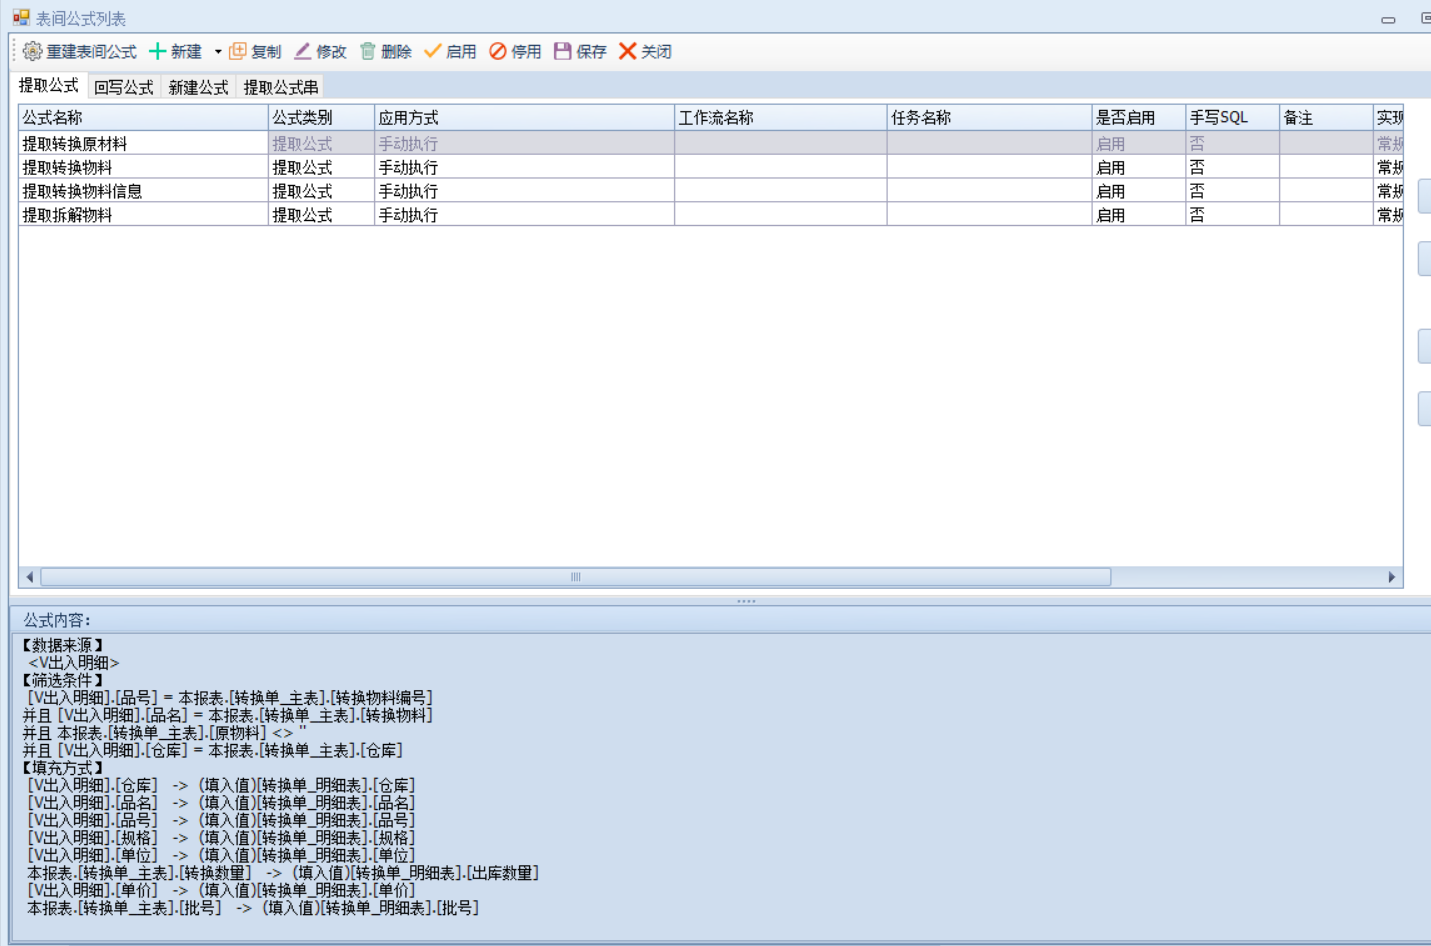
Task: Click the 保存 floppy disk icon
Action: click(563, 51)
